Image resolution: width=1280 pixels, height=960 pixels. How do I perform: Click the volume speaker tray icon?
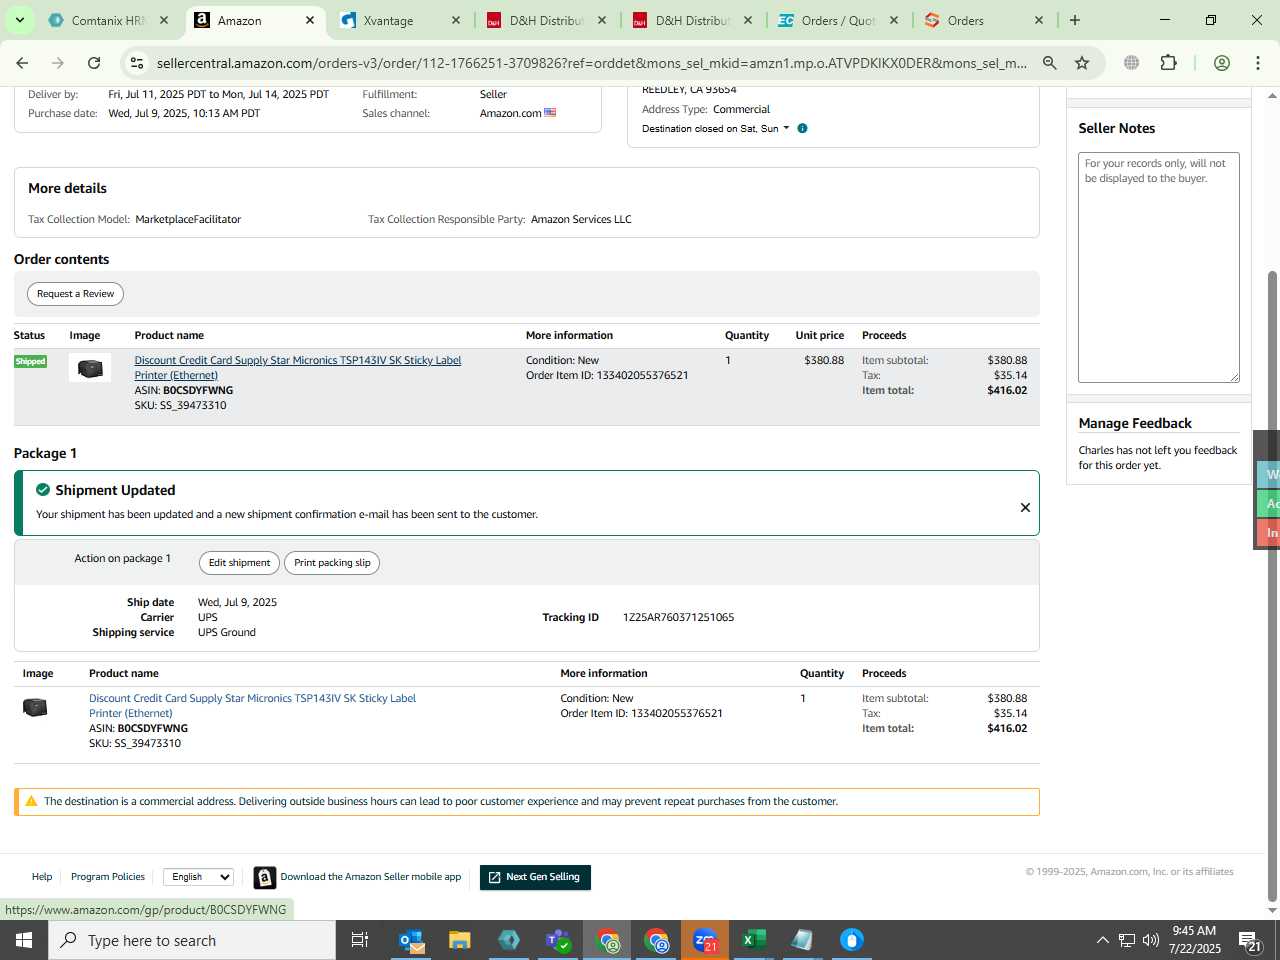tap(1151, 940)
